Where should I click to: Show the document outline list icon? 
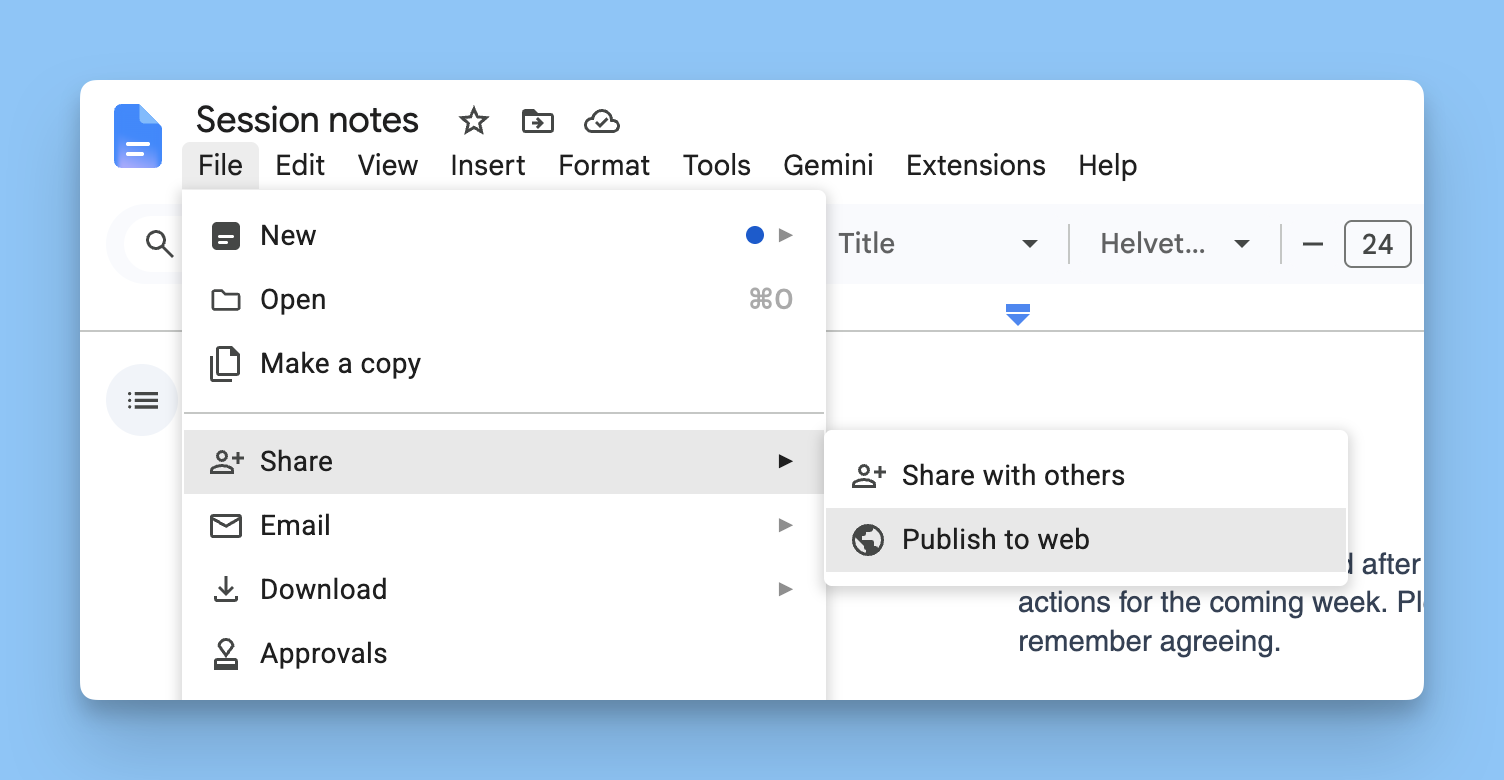[x=142, y=400]
